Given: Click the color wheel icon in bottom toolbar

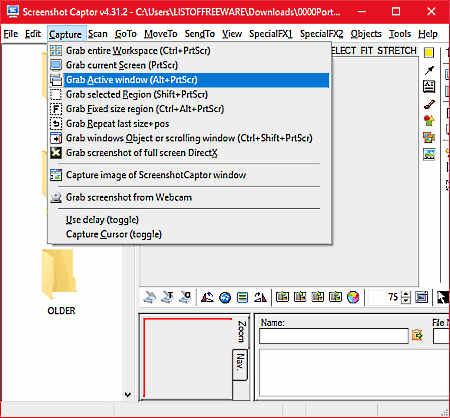Looking at the screenshot, I should tap(353, 297).
